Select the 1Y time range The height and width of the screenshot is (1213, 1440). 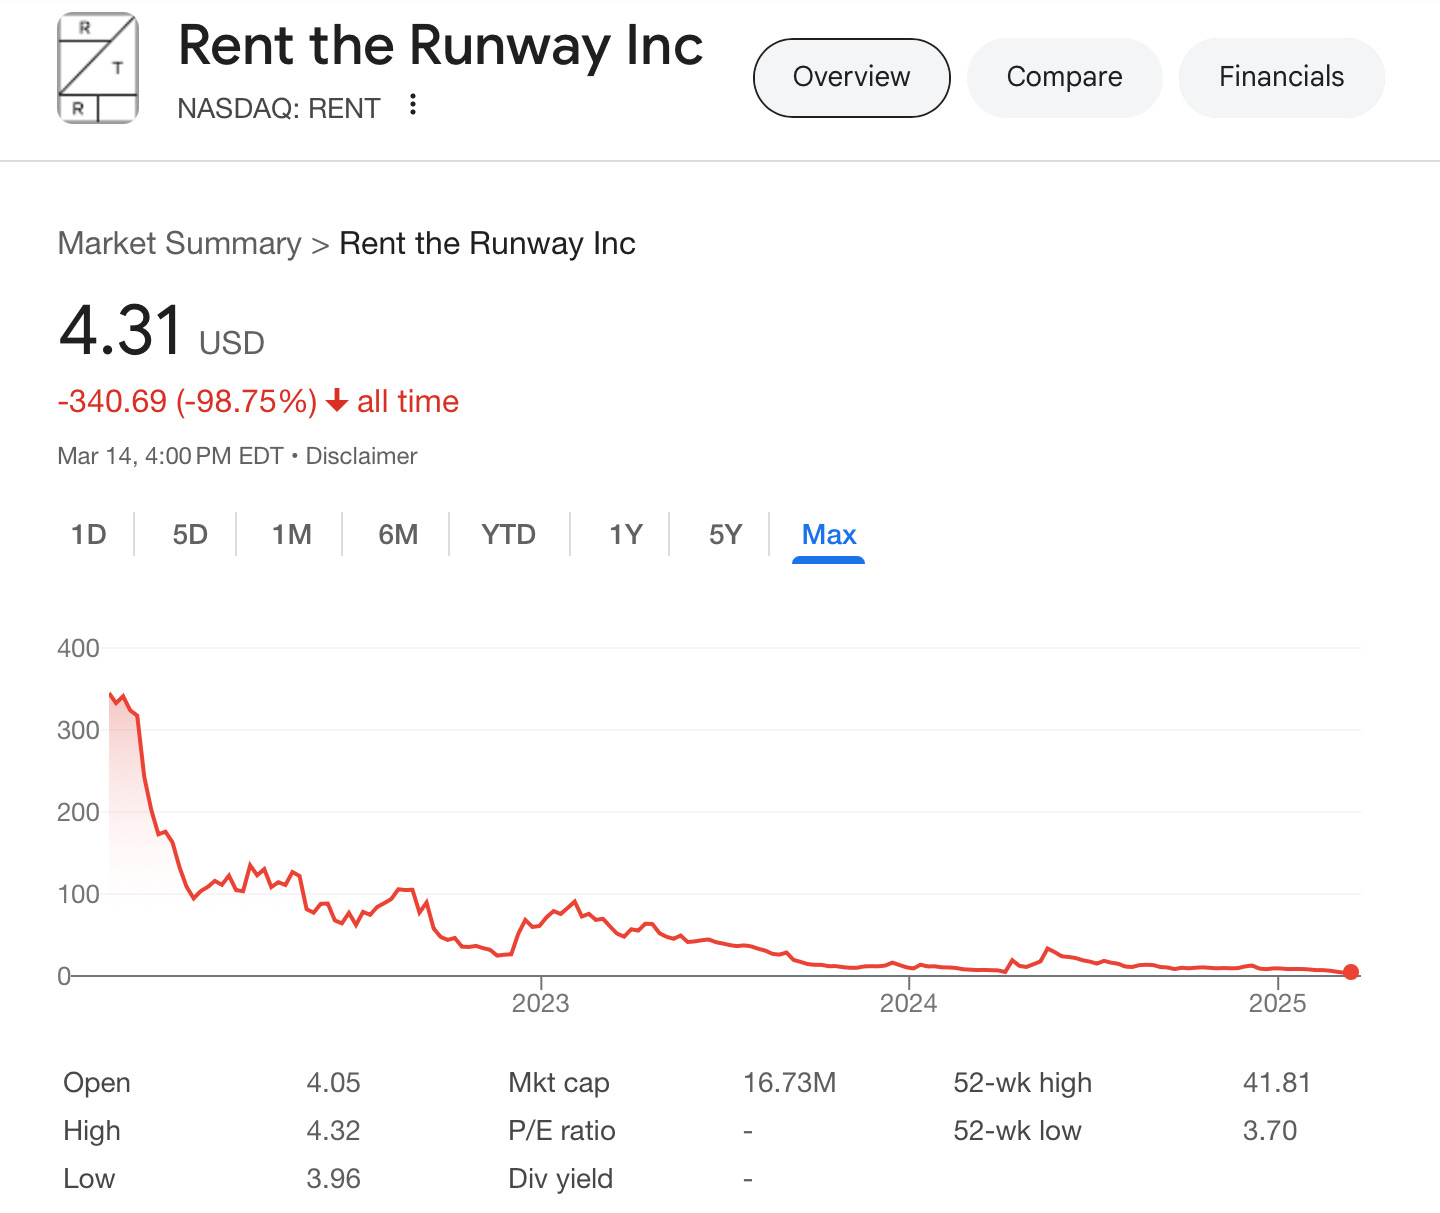(626, 535)
